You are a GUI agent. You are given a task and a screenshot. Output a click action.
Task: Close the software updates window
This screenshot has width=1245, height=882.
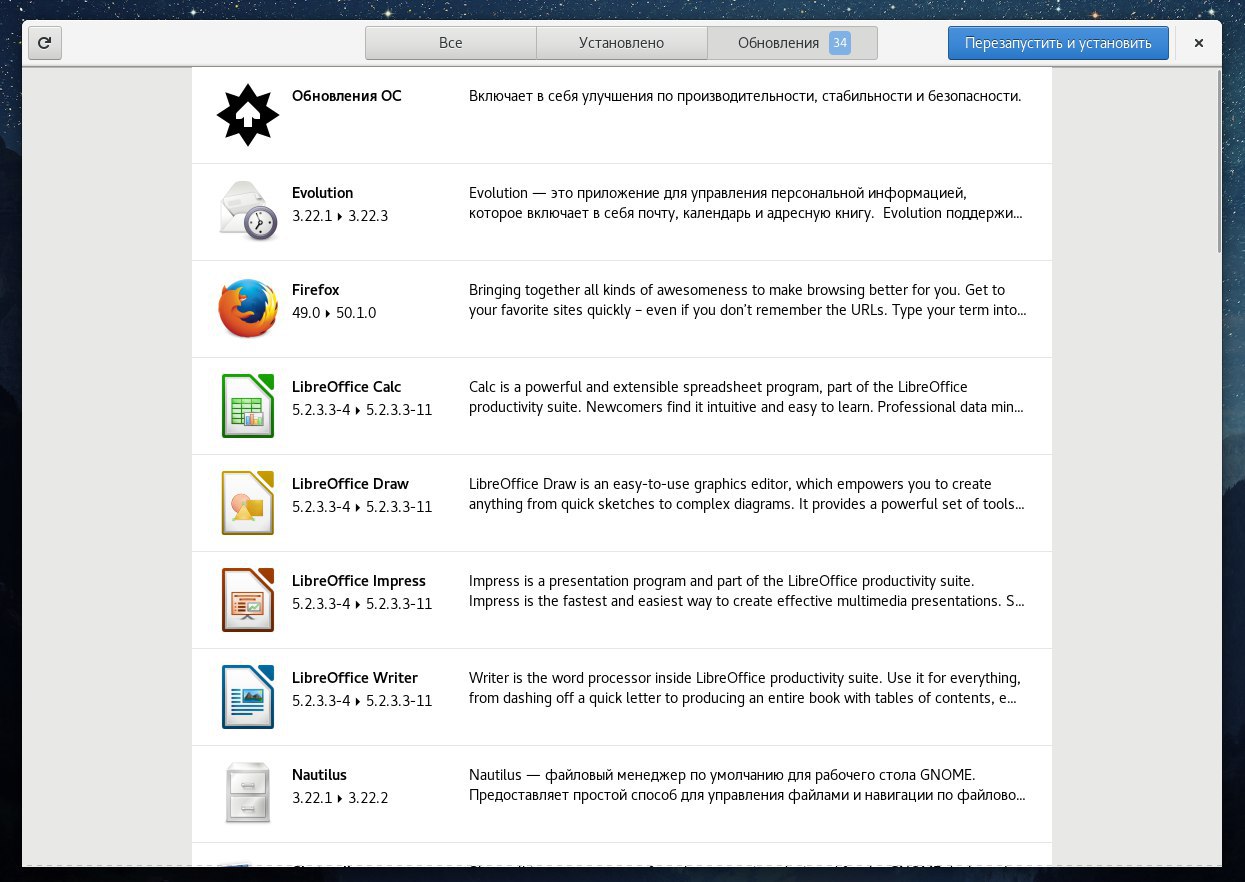[1199, 43]
